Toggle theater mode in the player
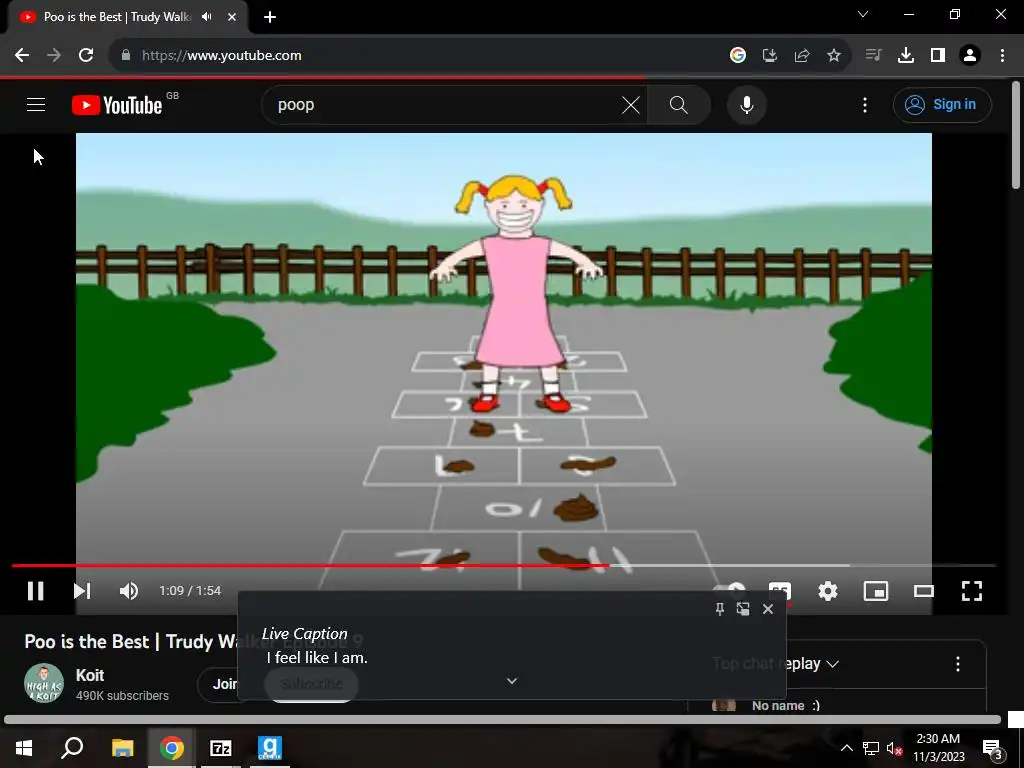Image resolution: width=1024 pixels, height=768 pixels. tap(923, 591)
